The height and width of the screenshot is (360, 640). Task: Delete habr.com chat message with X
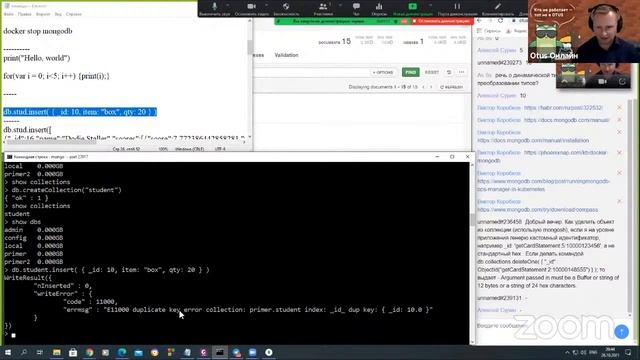pyautogui.click(x=619, y=107)
